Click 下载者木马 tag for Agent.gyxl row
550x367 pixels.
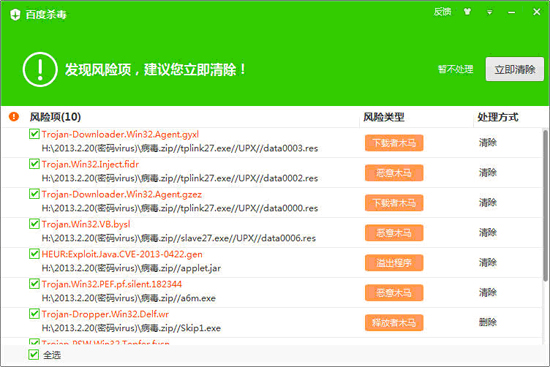point(394,143)
